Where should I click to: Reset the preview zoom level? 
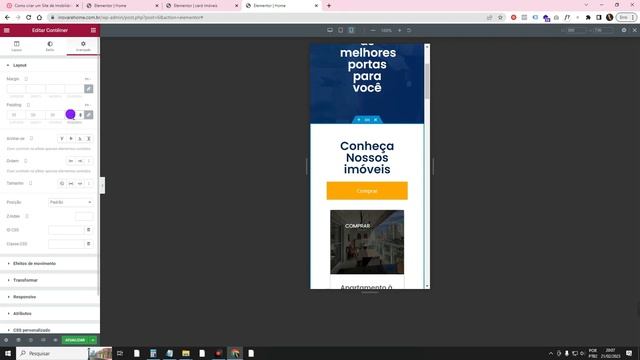[x=409, y=30]
